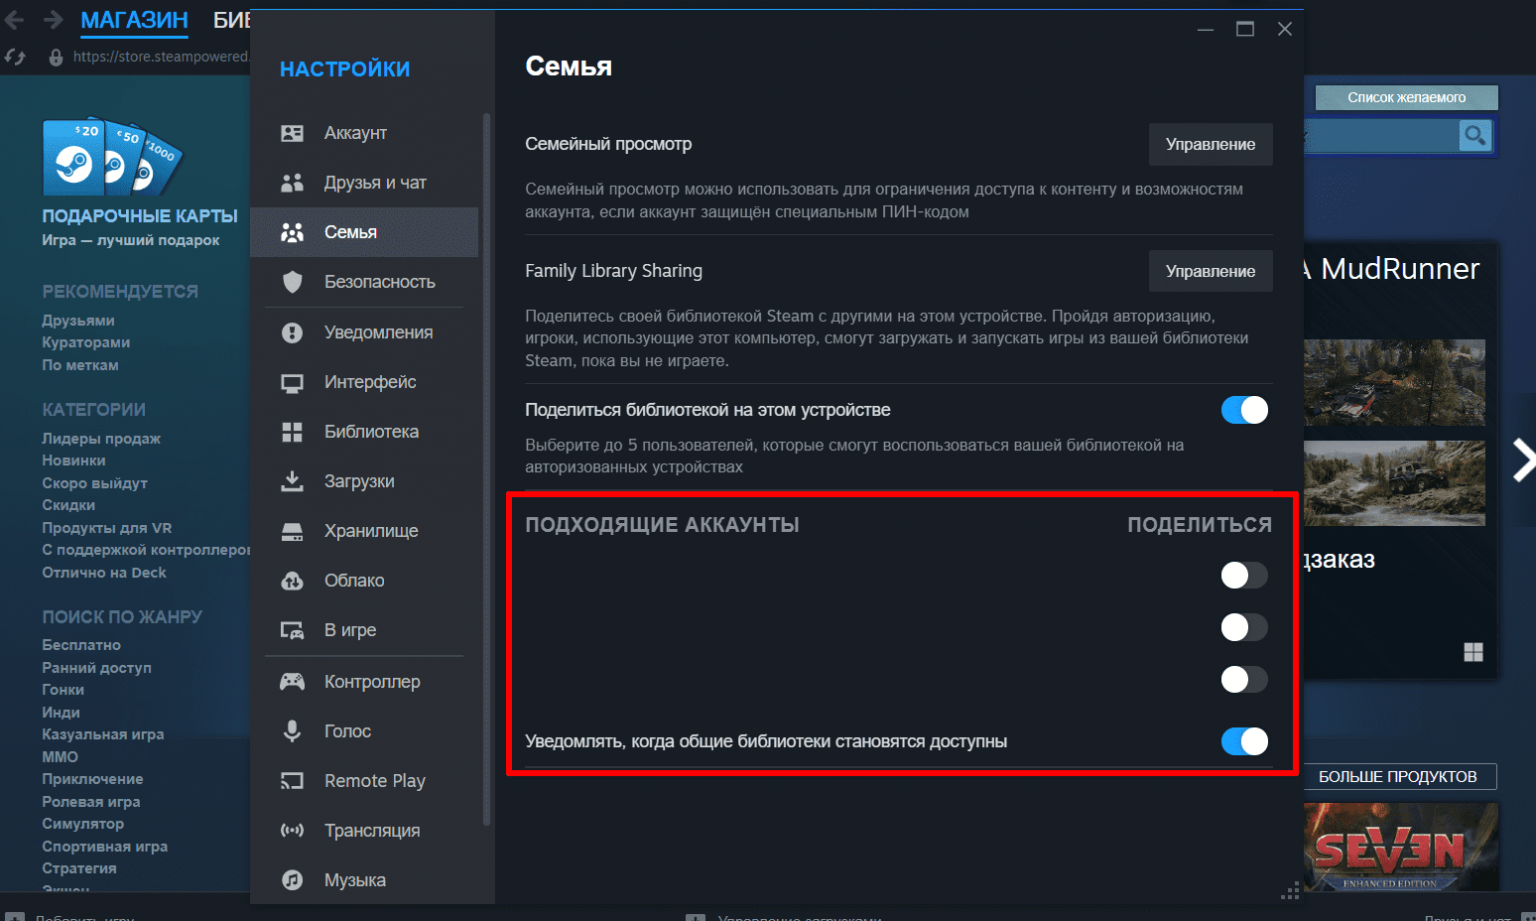
Task: Open the Cloud settings icon
Action: 292,581
